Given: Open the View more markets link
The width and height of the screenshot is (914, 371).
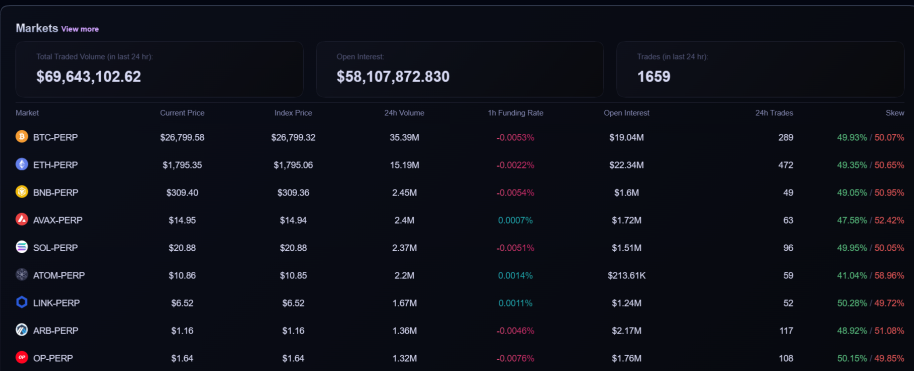Looking at the screenshot, I should point(80,29).
